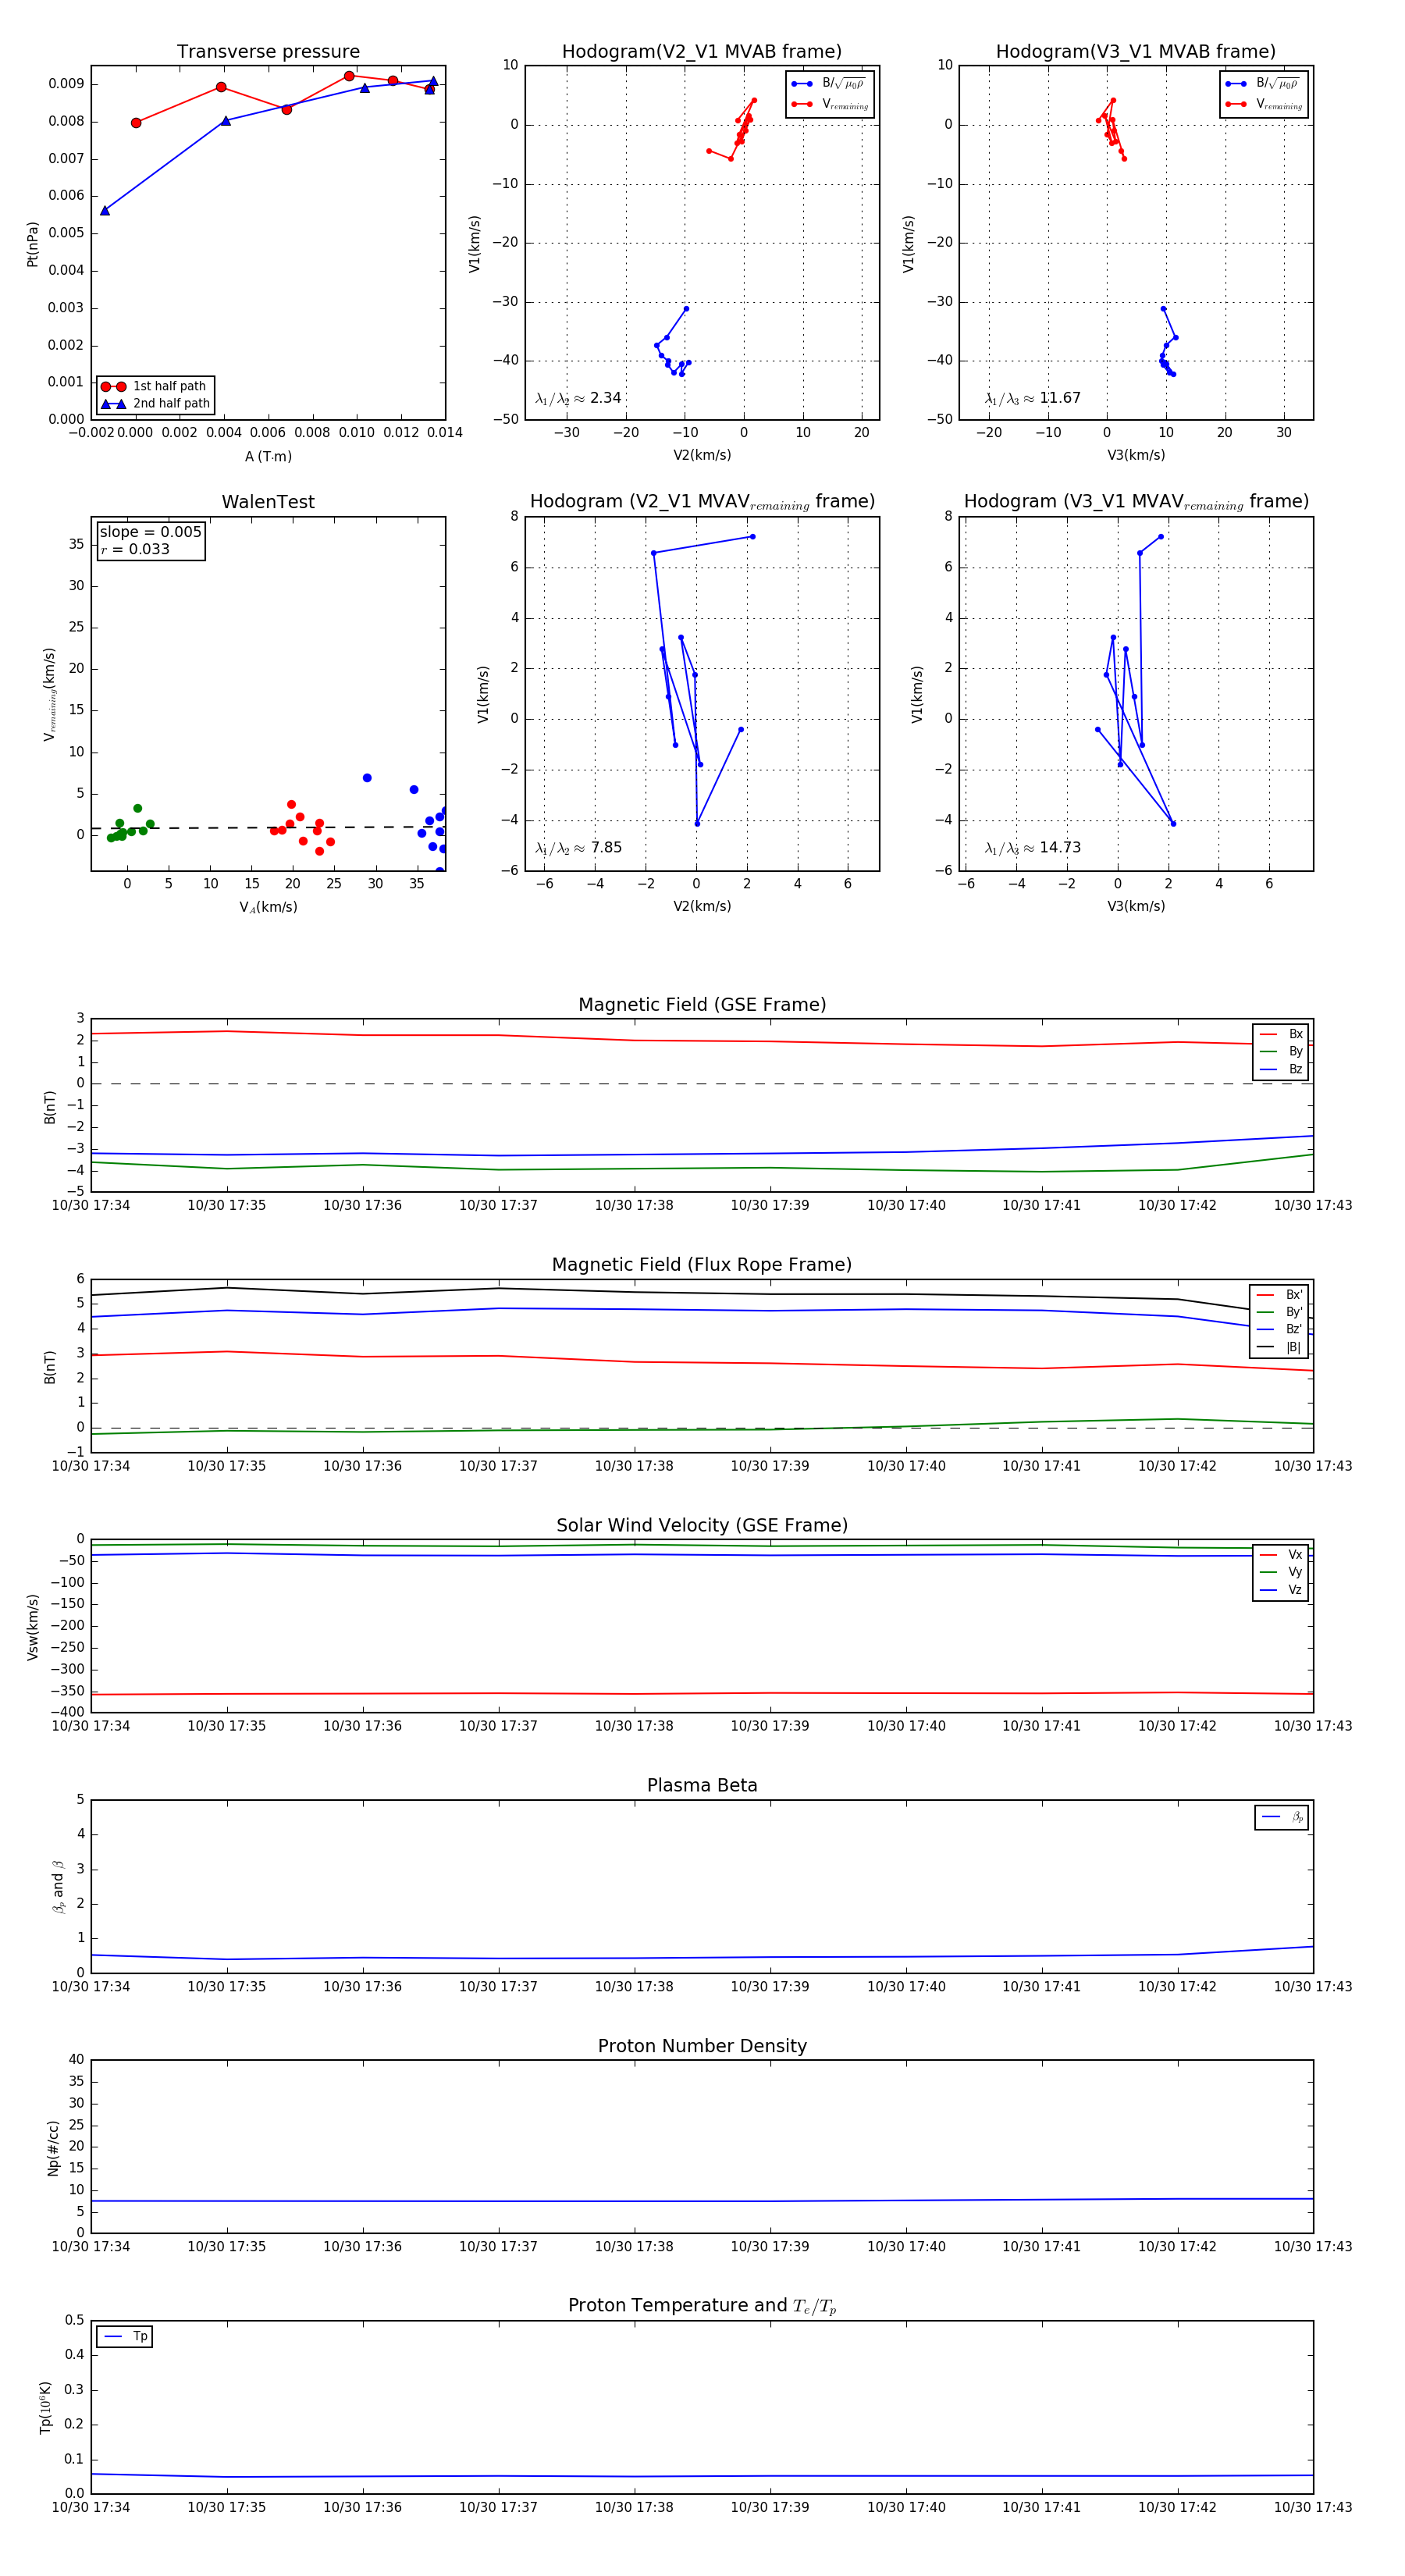Click the 'Vy' legend entry in solar wind plot
The height and width of the screenshot is (2576, 1405).
pyautogui.click(x=1281, y=1572)
